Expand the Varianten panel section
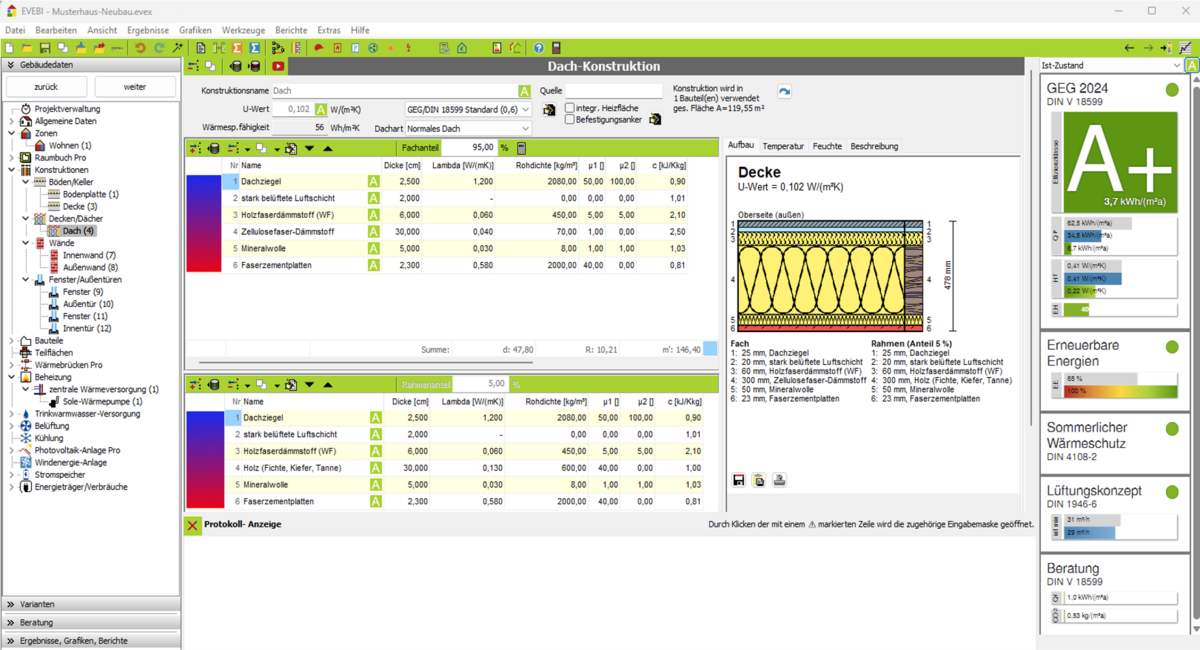1200x650 pixels. [x=91, y=604]
